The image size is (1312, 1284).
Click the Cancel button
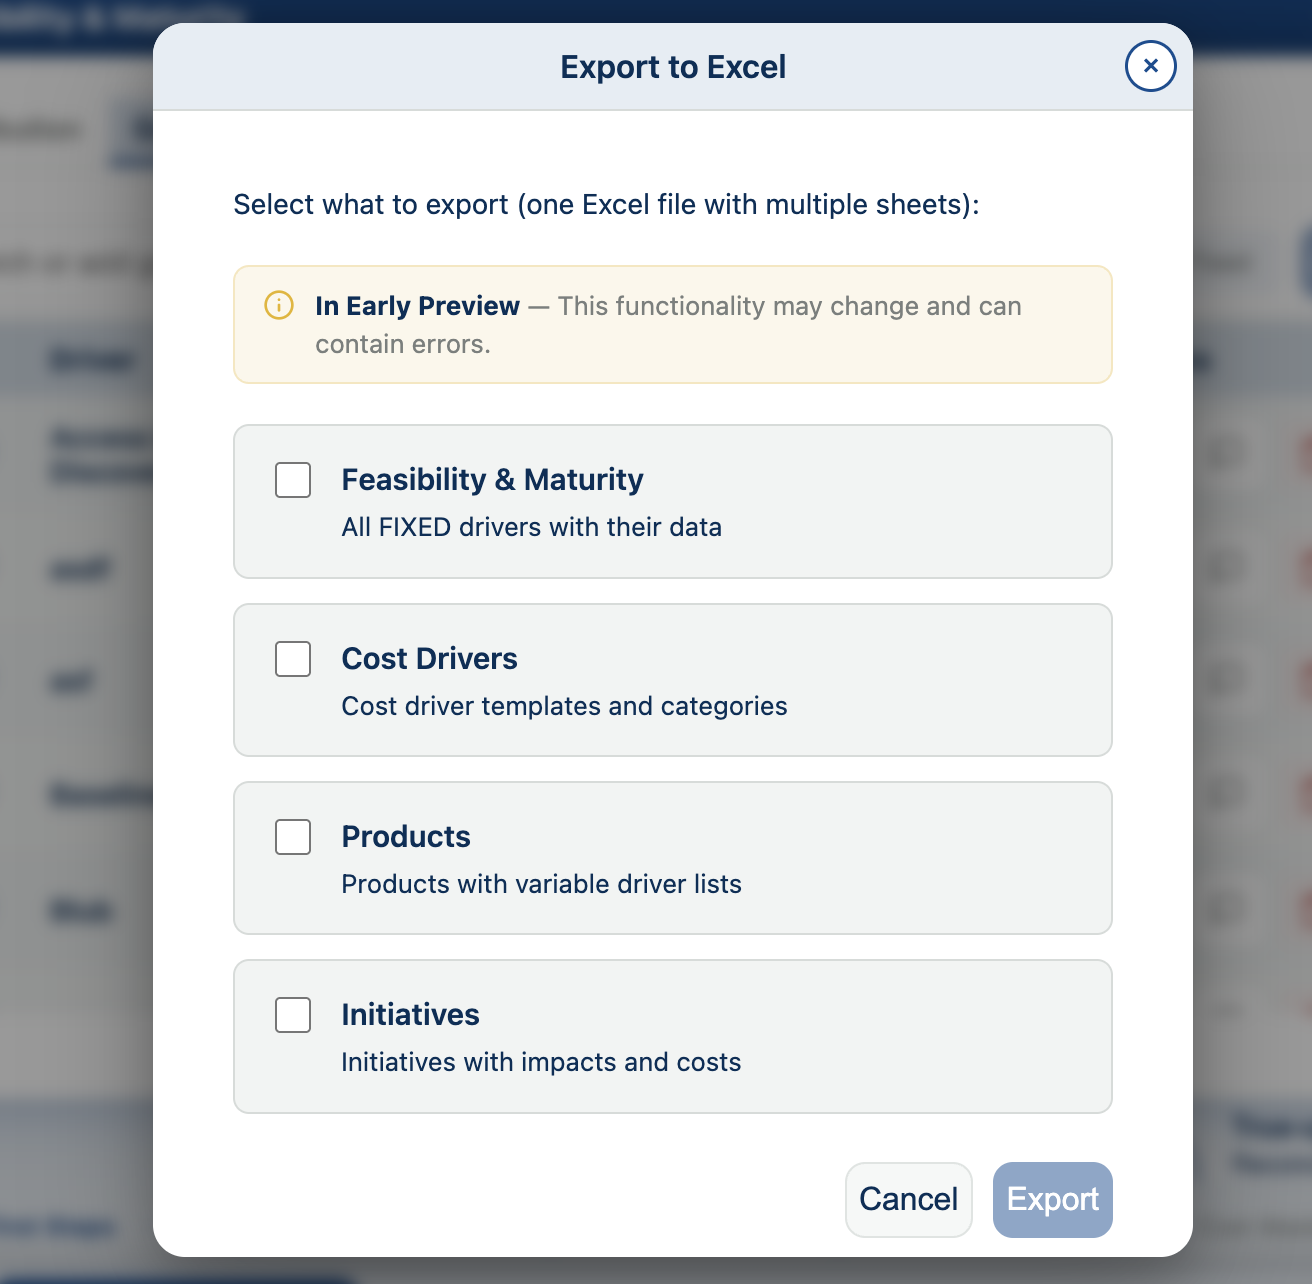(x=908, y=1199)
